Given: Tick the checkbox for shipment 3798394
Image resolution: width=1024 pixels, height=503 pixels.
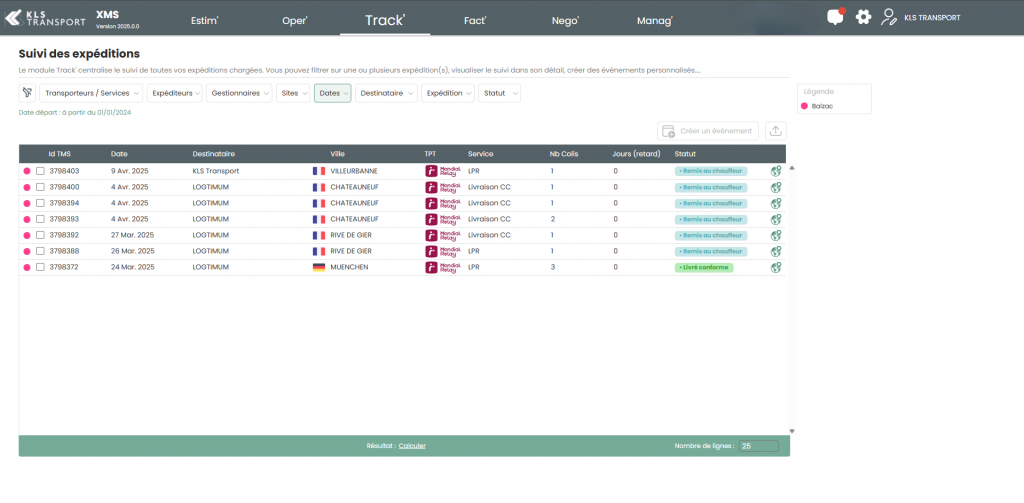Looking at the screenshot, I should click(40, 203).
